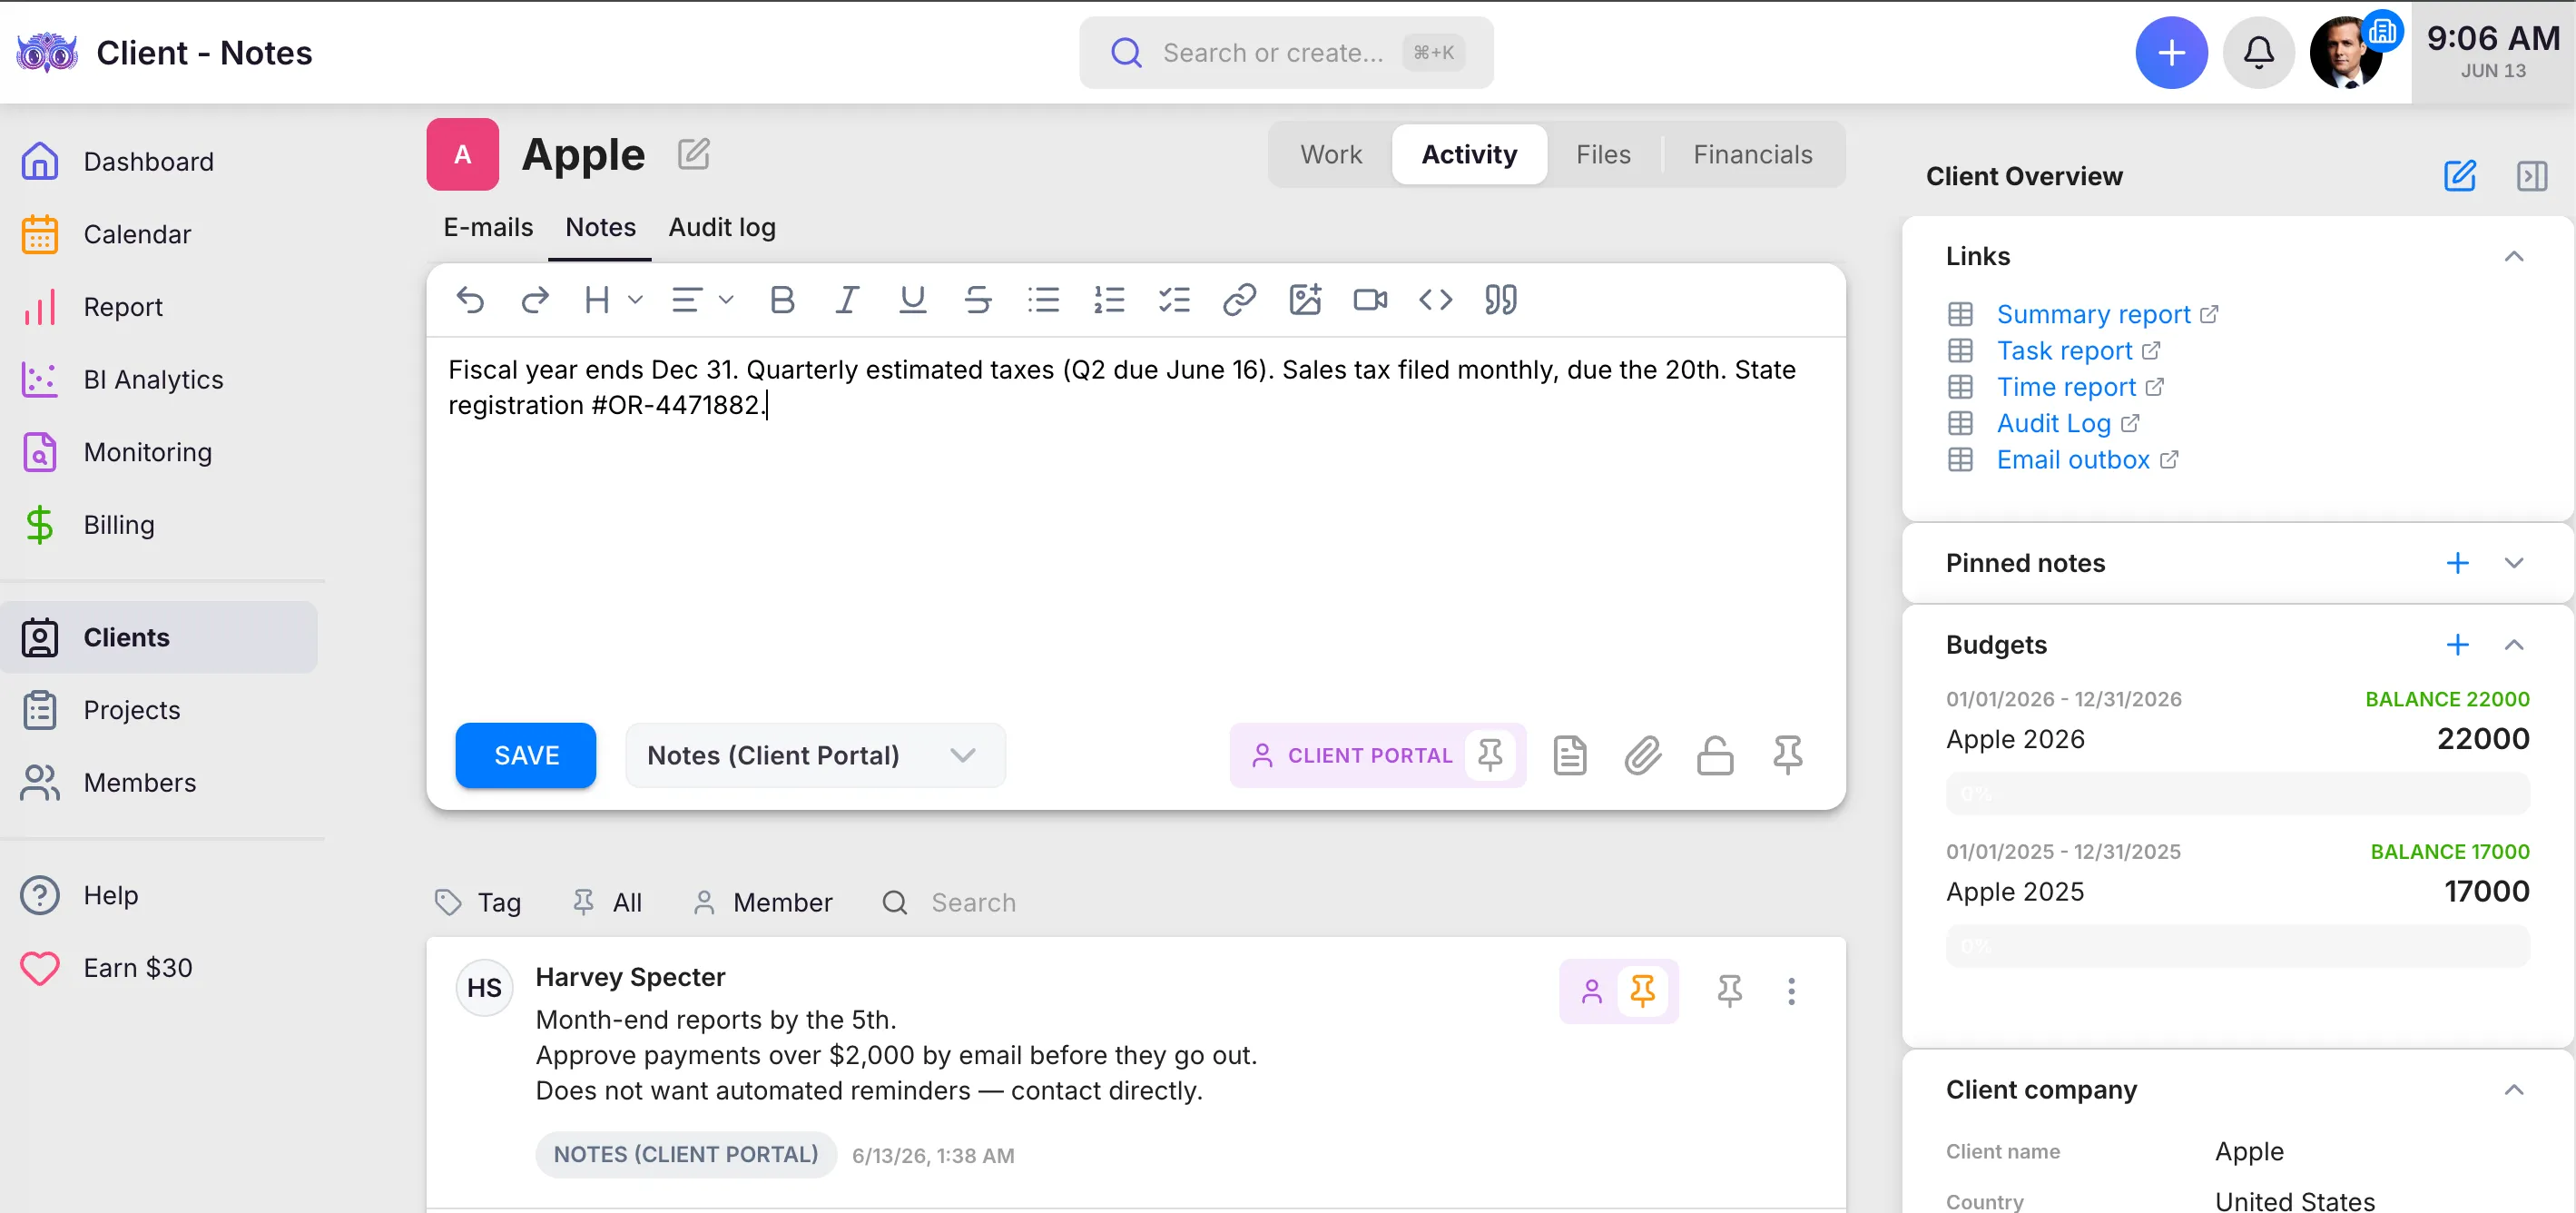
Task: Open notifications bell
Action: pyautogui.click(x=2258, y=52)
